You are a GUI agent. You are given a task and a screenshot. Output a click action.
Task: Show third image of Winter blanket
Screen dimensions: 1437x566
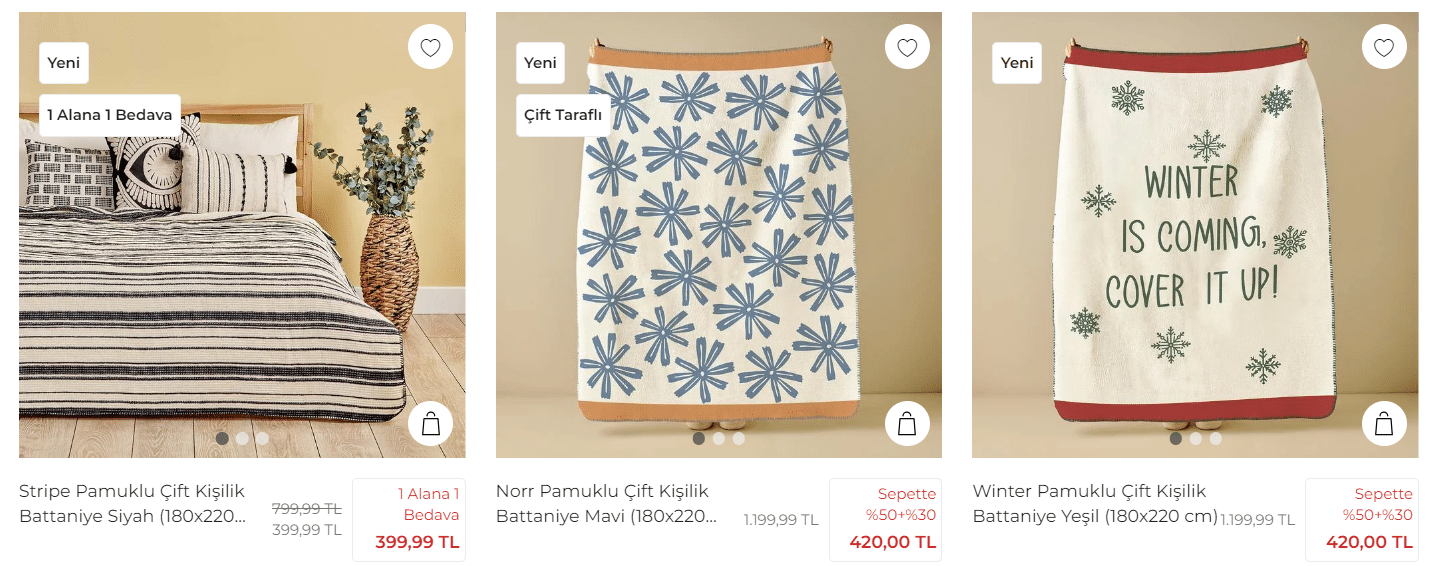[x=1215, y=438]
